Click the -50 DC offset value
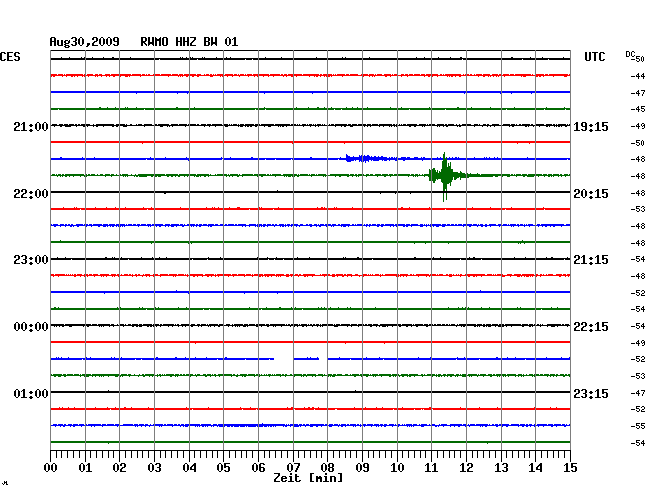Viewport: 650px width, 494px height. [638, 143]
